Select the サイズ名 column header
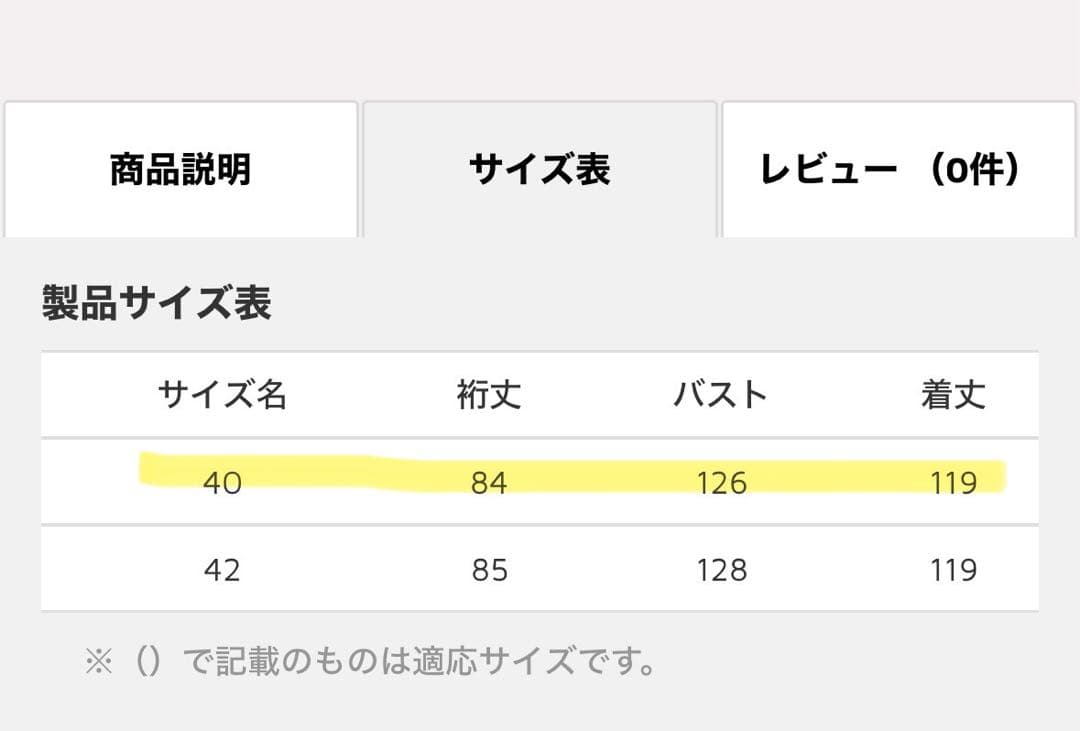The width and height of the screenshot is (1080, 731). pos(223,394)
